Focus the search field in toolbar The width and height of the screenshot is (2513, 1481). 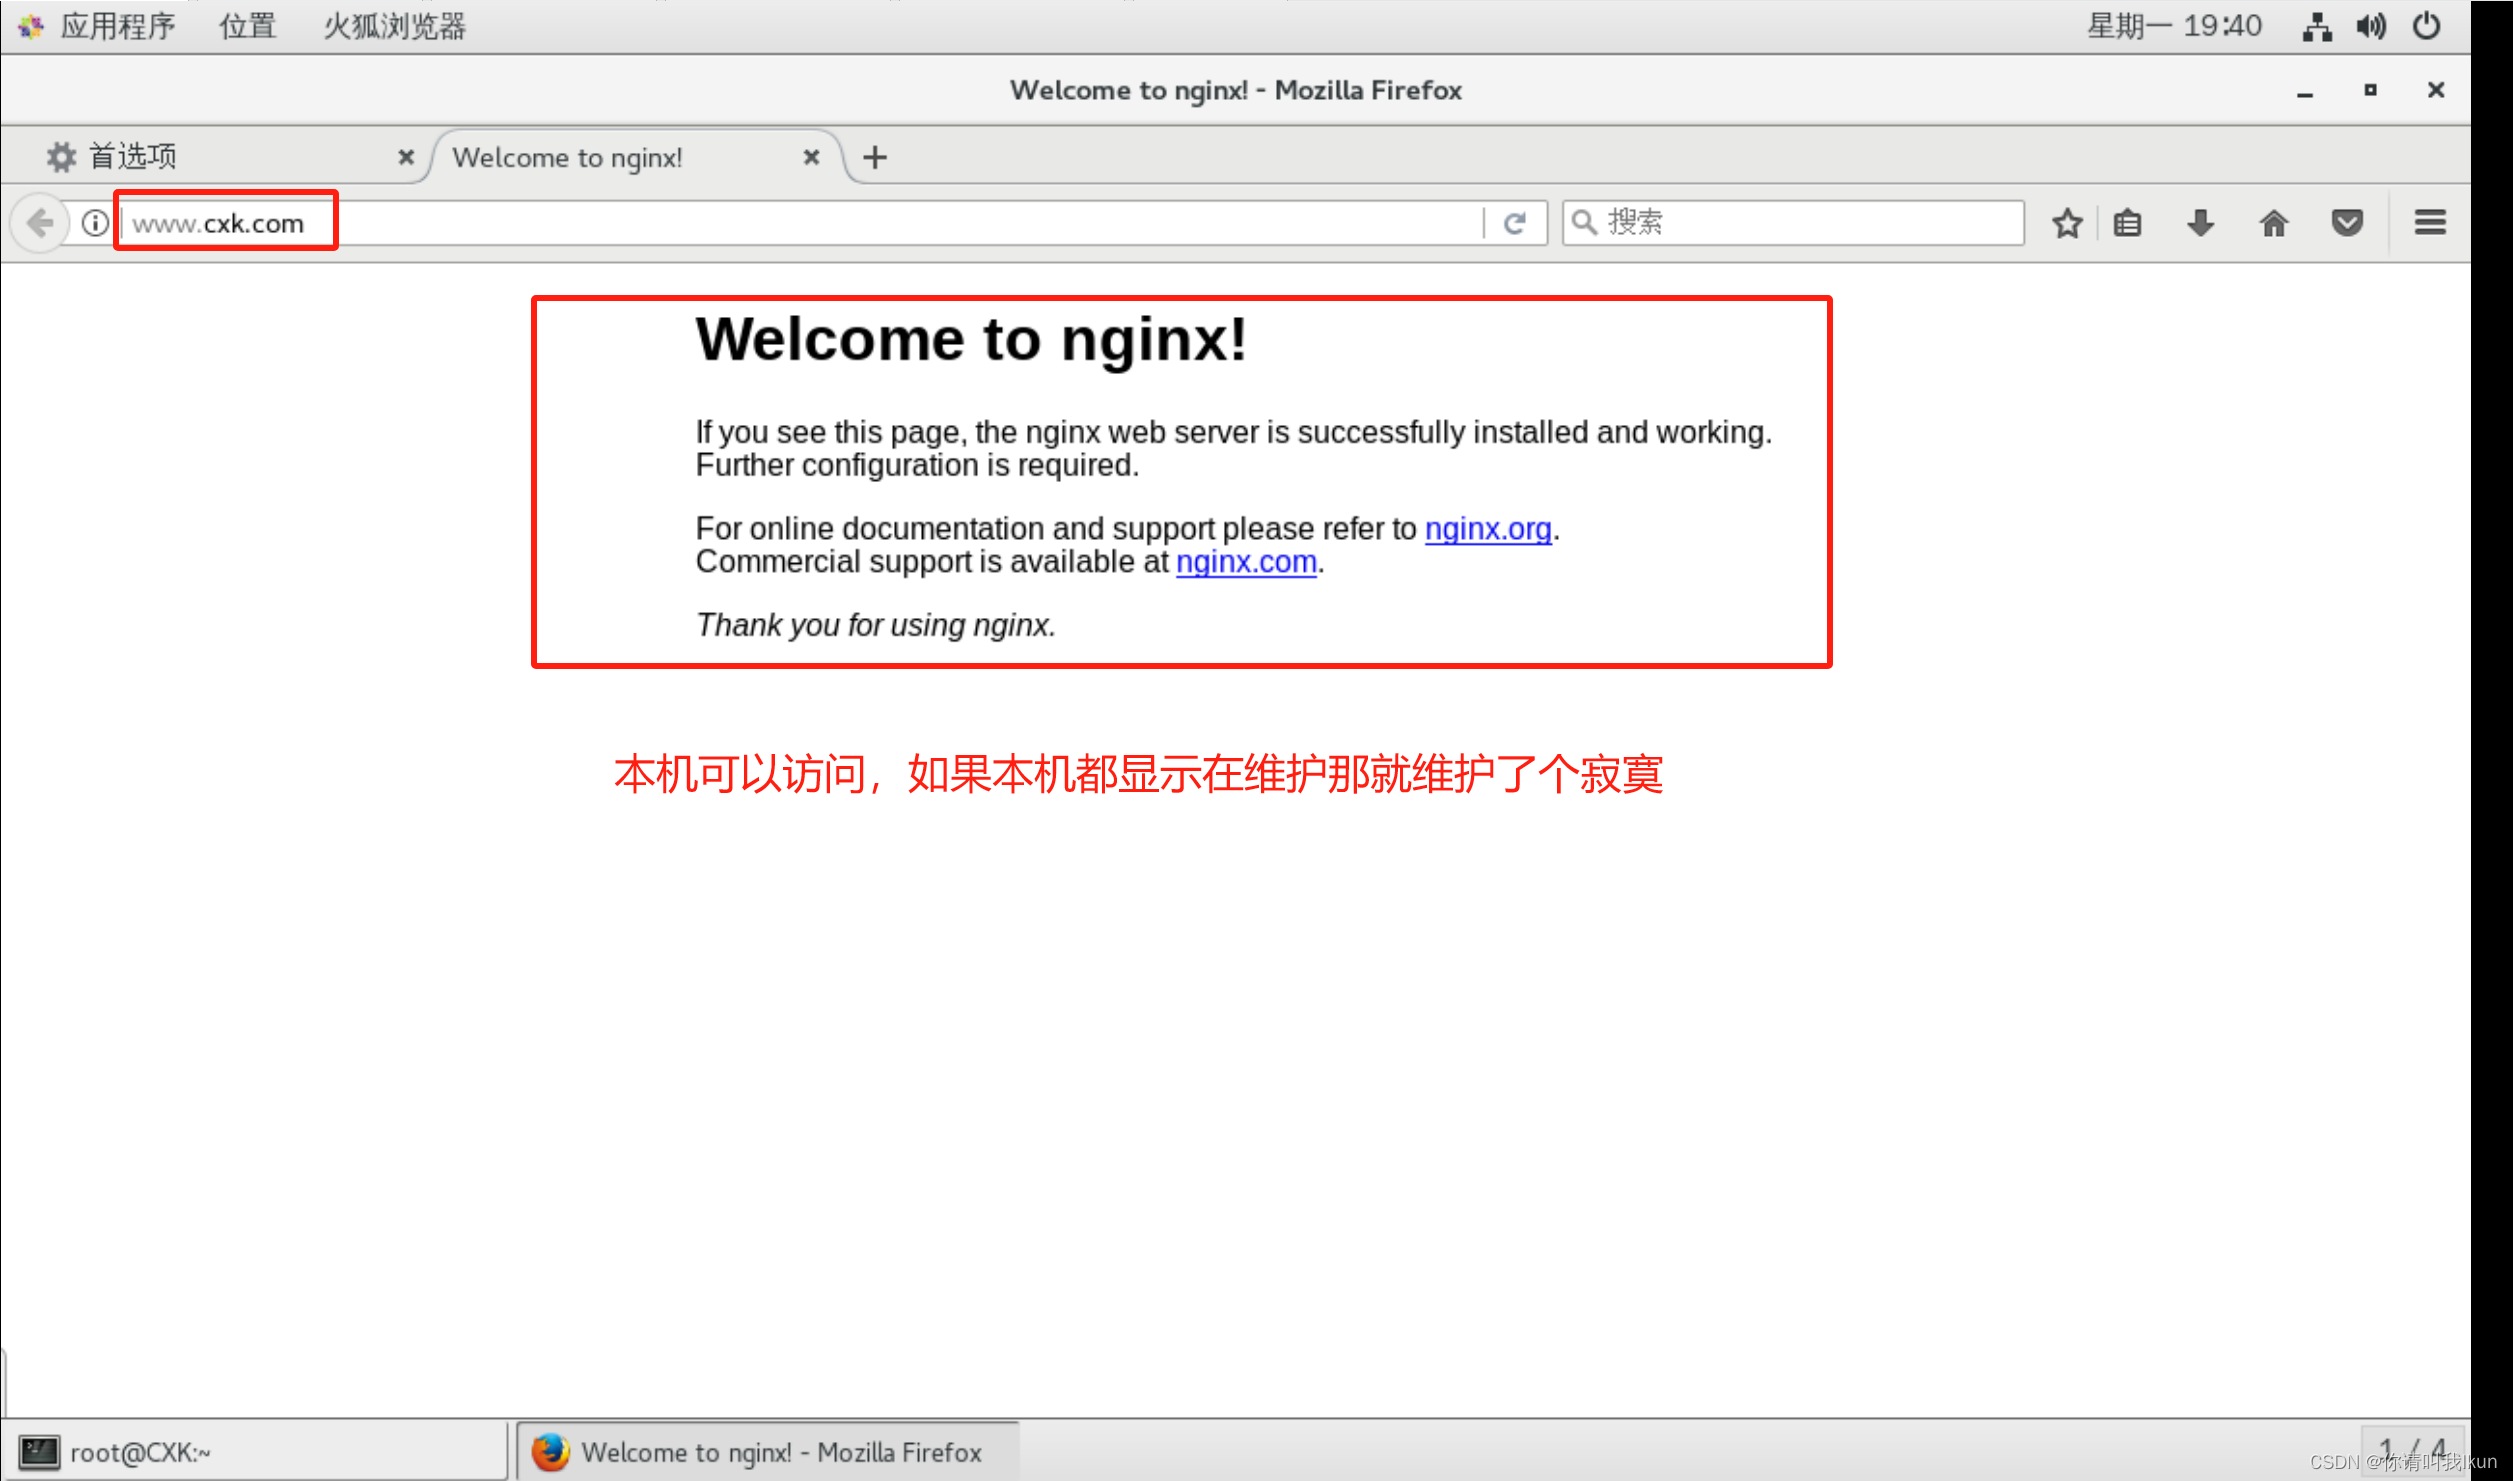(x=1790, y=222)
